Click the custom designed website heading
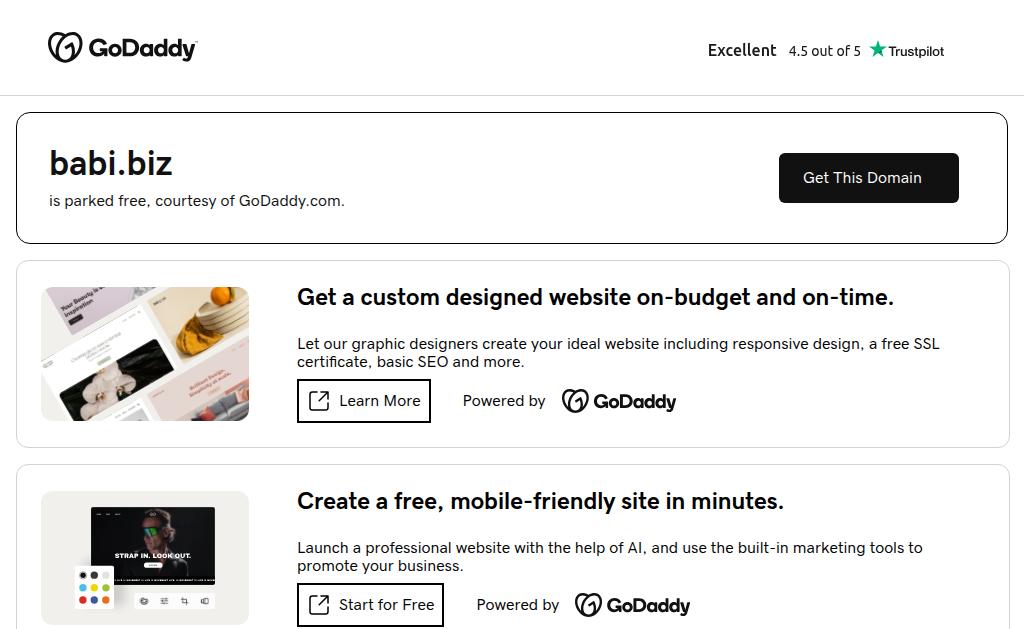 pos(595,297)
